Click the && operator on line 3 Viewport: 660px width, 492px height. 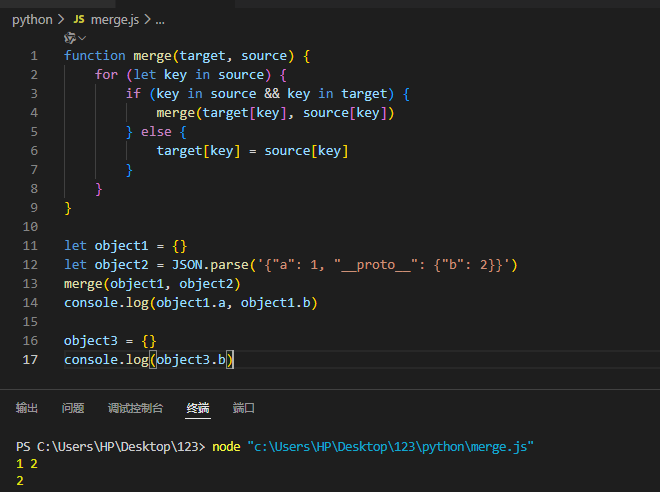[271, 93]
